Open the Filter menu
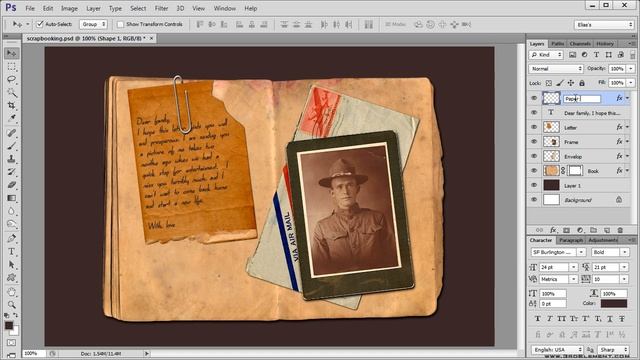Screen dimensions: 640x360 pyautogui.click(x=161, y=8)
